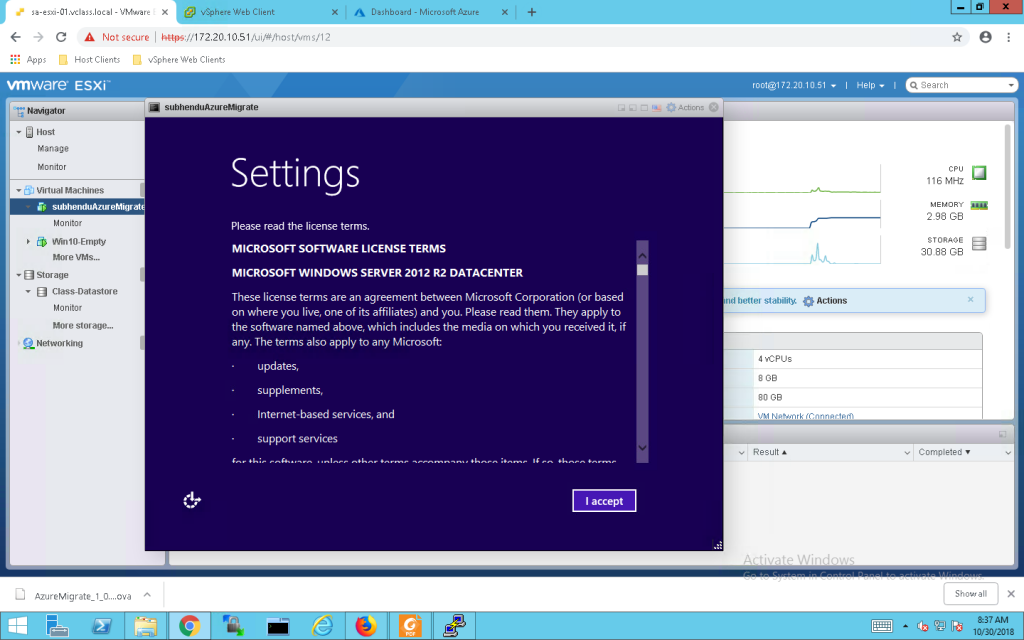The width and height of the screenshot is (1024, 640).
Task: Open the Chrome three-dot menu
Action: 1008,37
